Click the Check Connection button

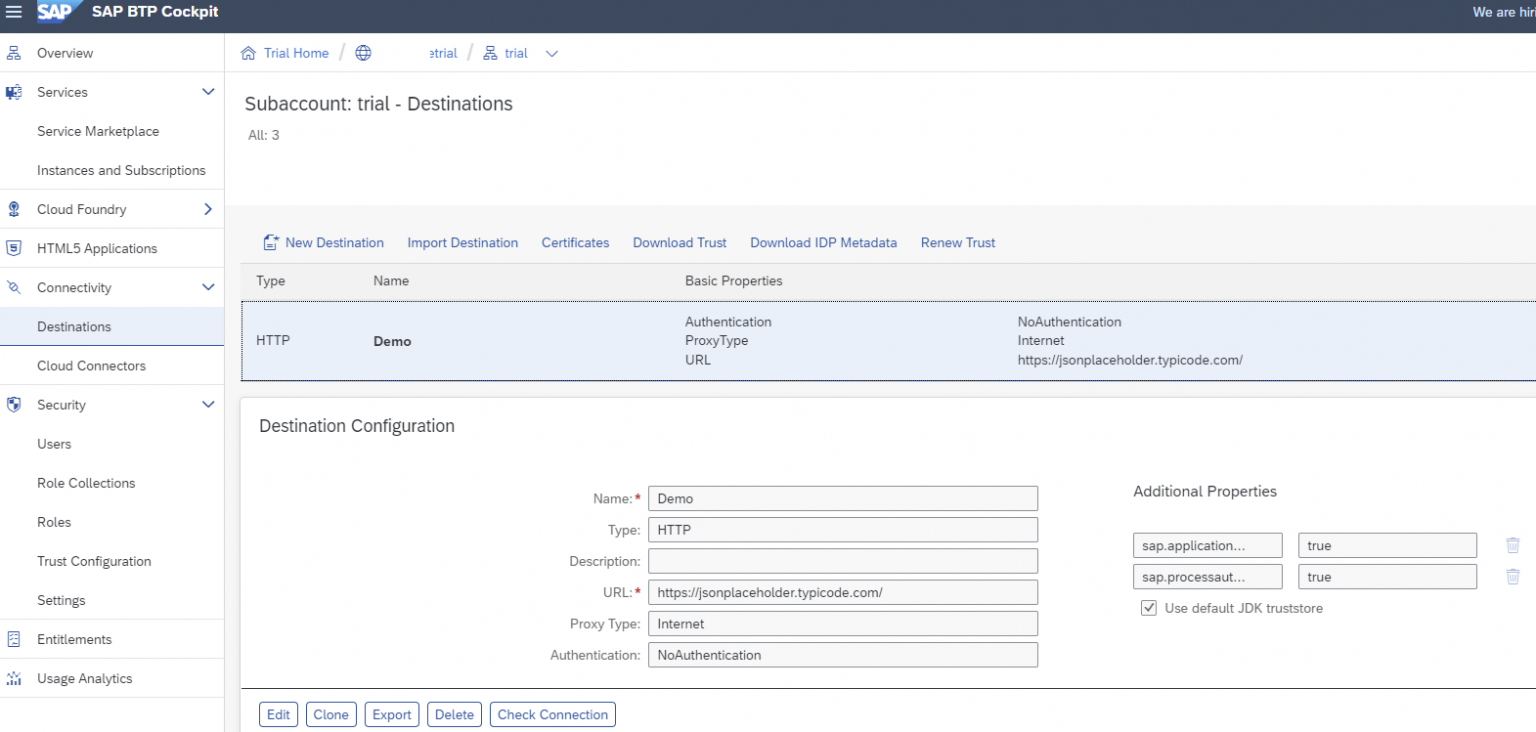click(x=552, y=714)
